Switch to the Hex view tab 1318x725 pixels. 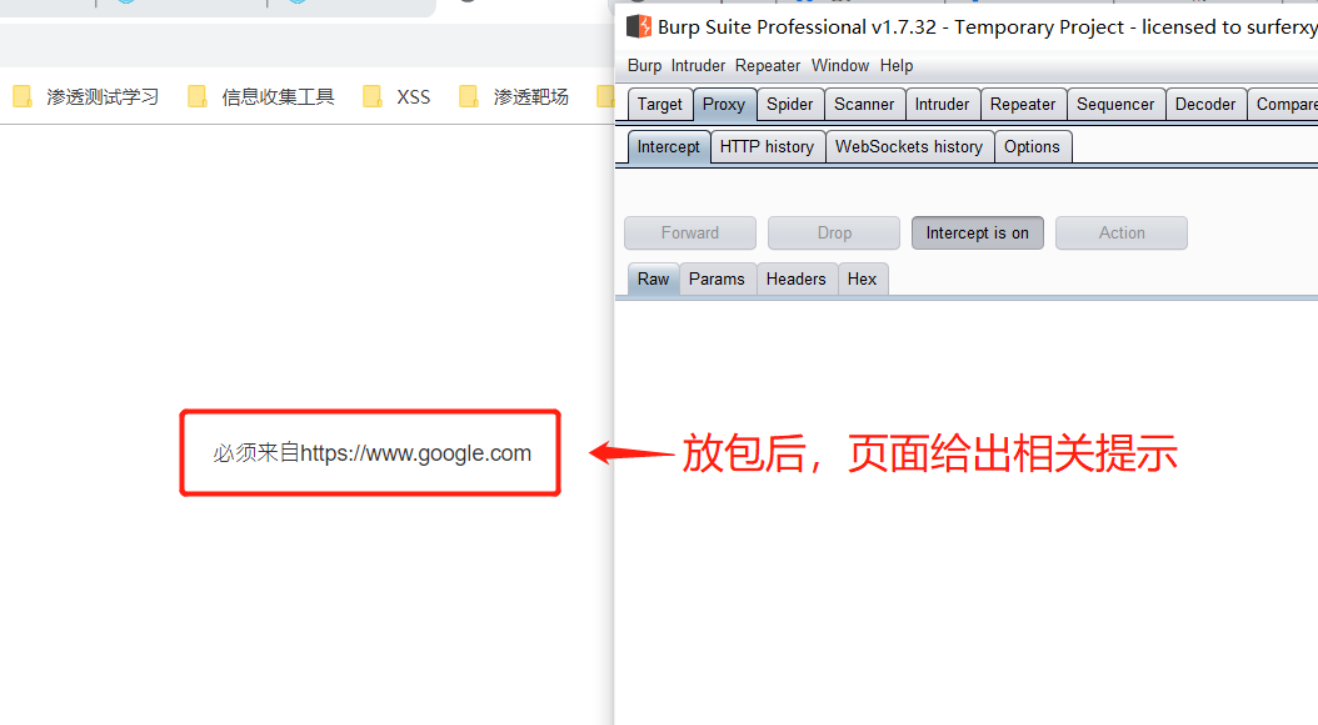pos(862,279)
